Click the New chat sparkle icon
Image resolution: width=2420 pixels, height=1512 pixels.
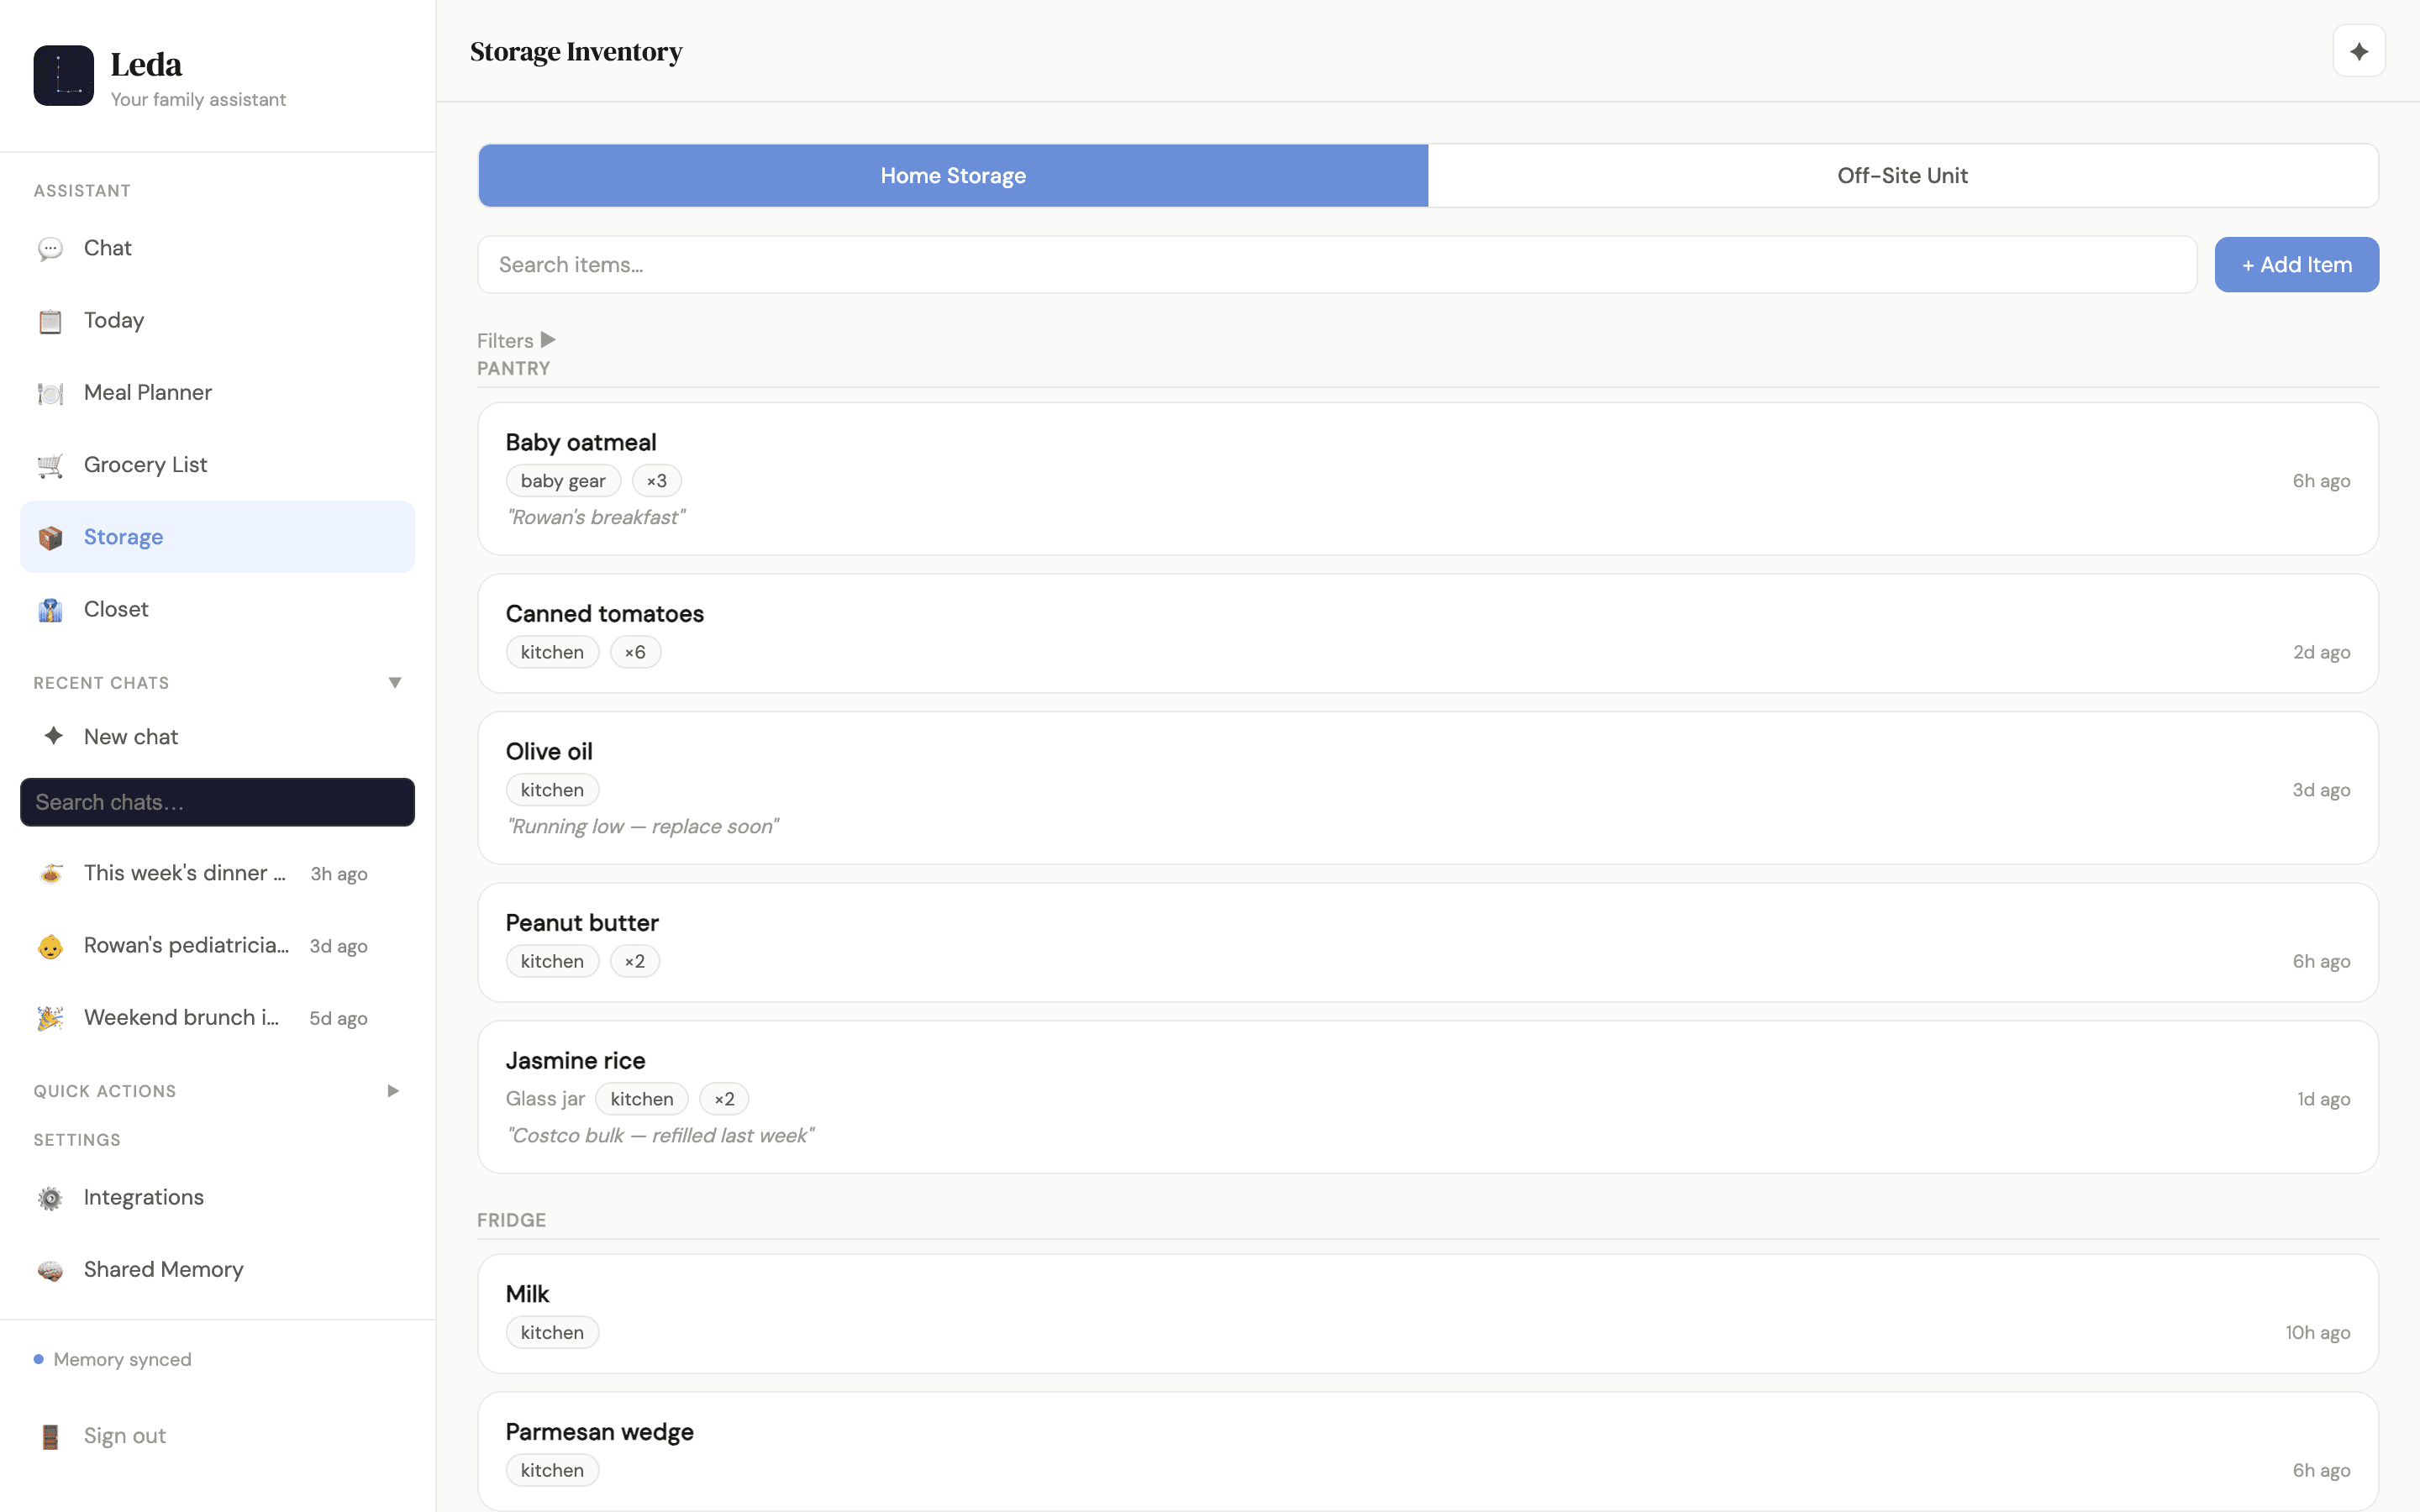(54, 736)
